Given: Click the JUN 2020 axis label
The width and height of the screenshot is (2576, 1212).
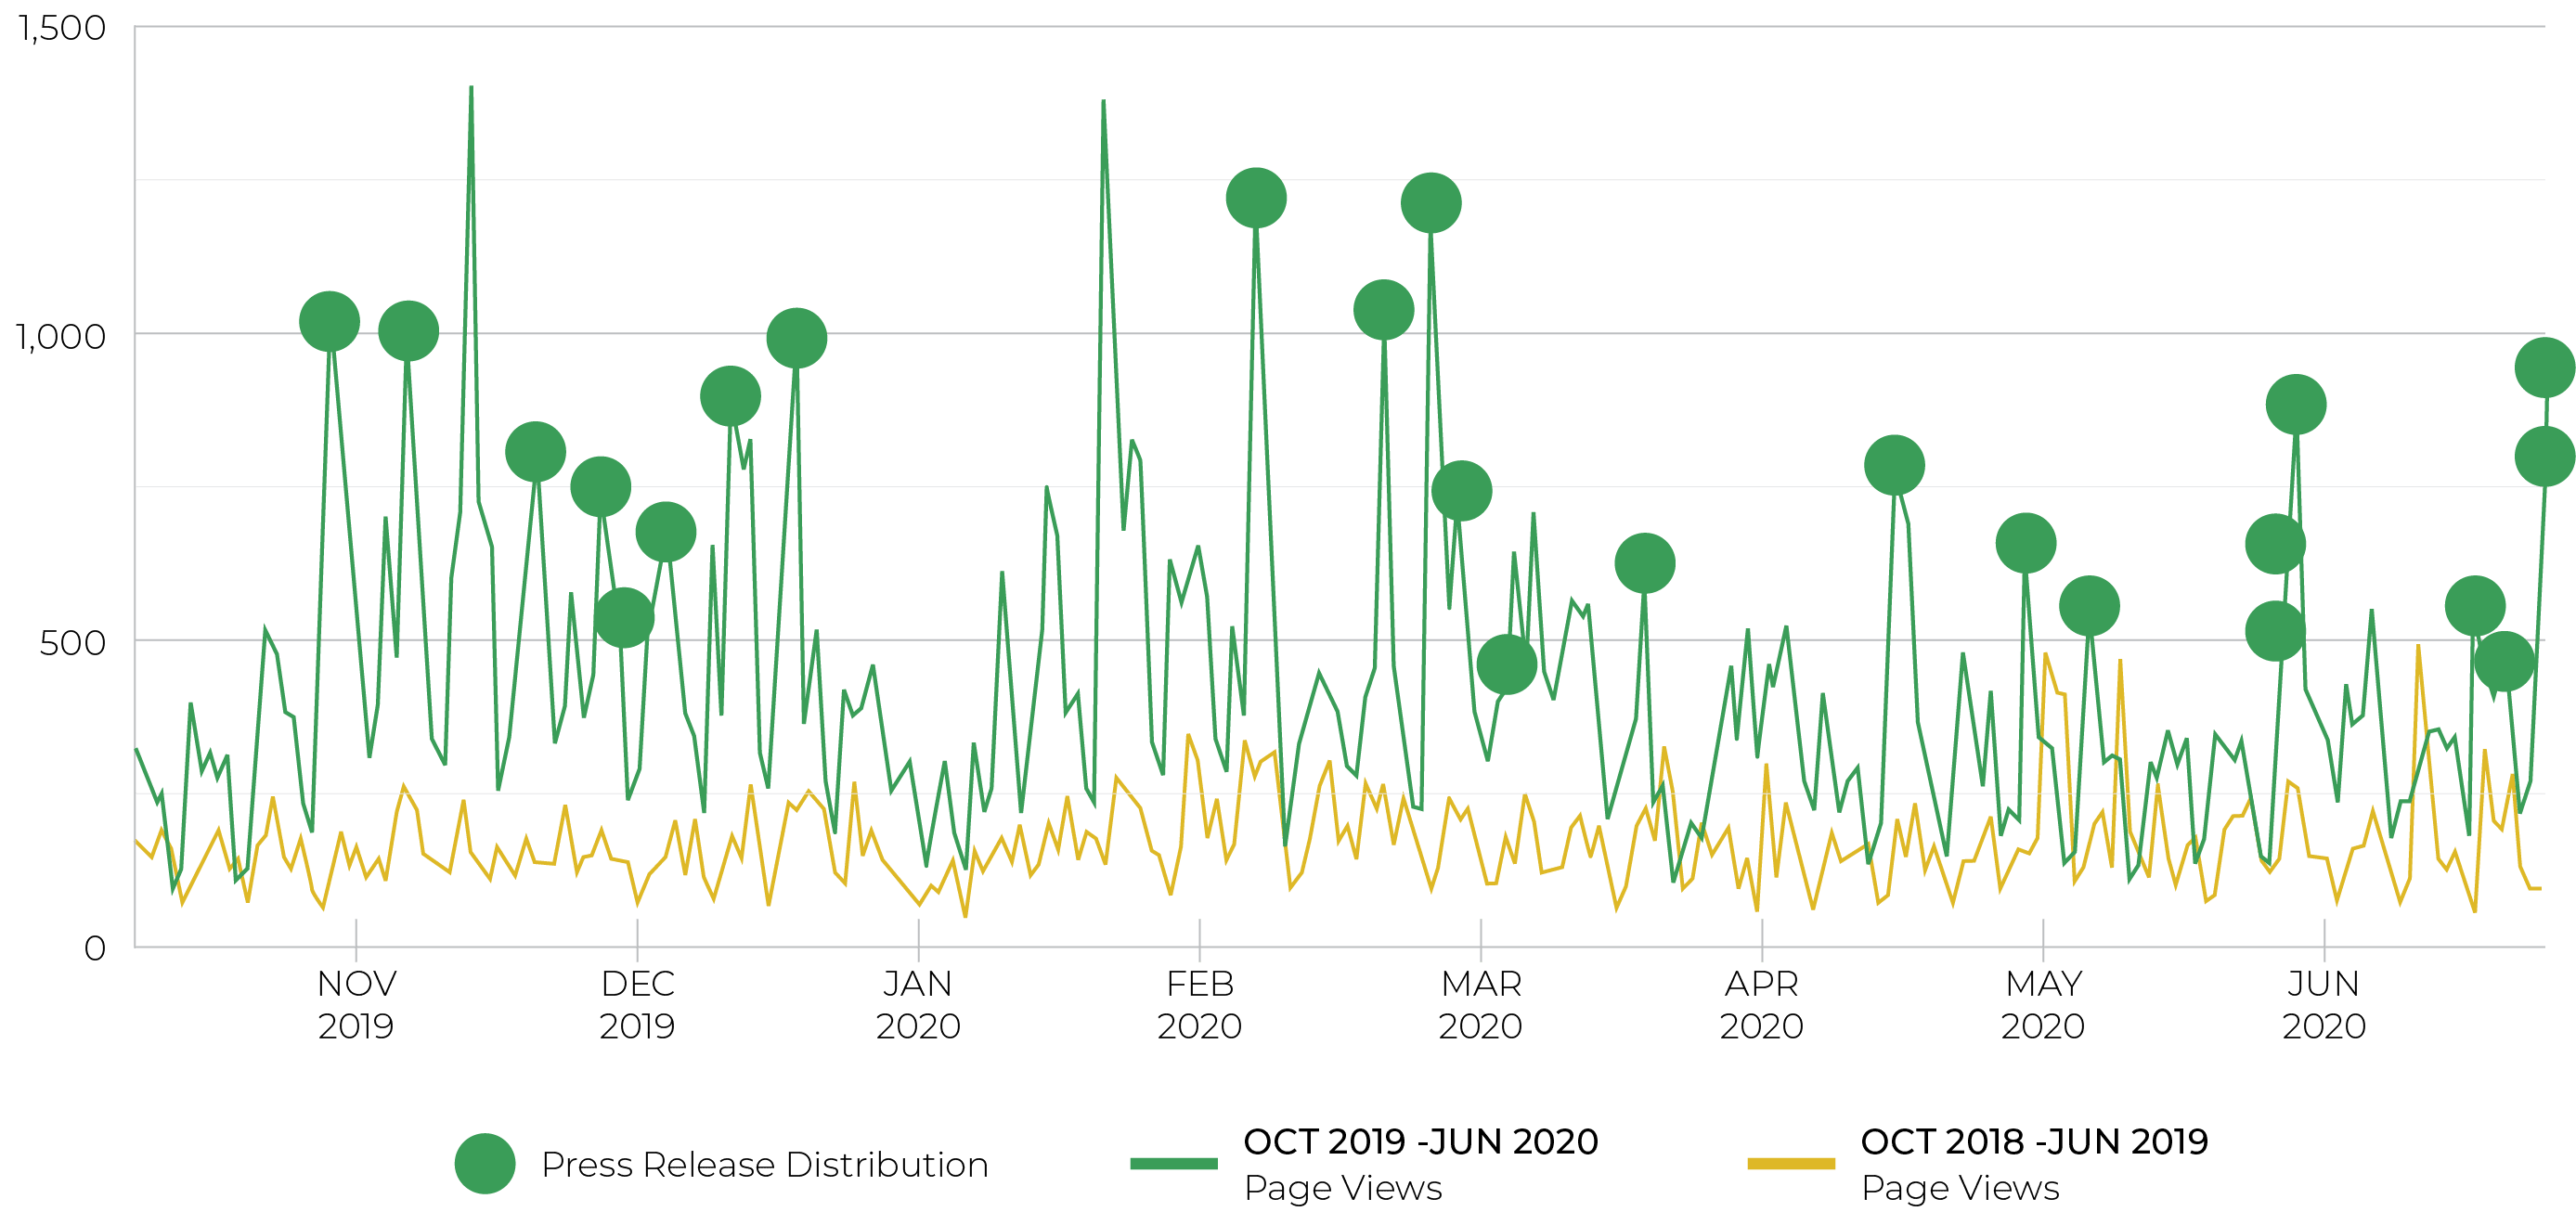Looking at the screenshot, I should [x=2324, y=1005].
